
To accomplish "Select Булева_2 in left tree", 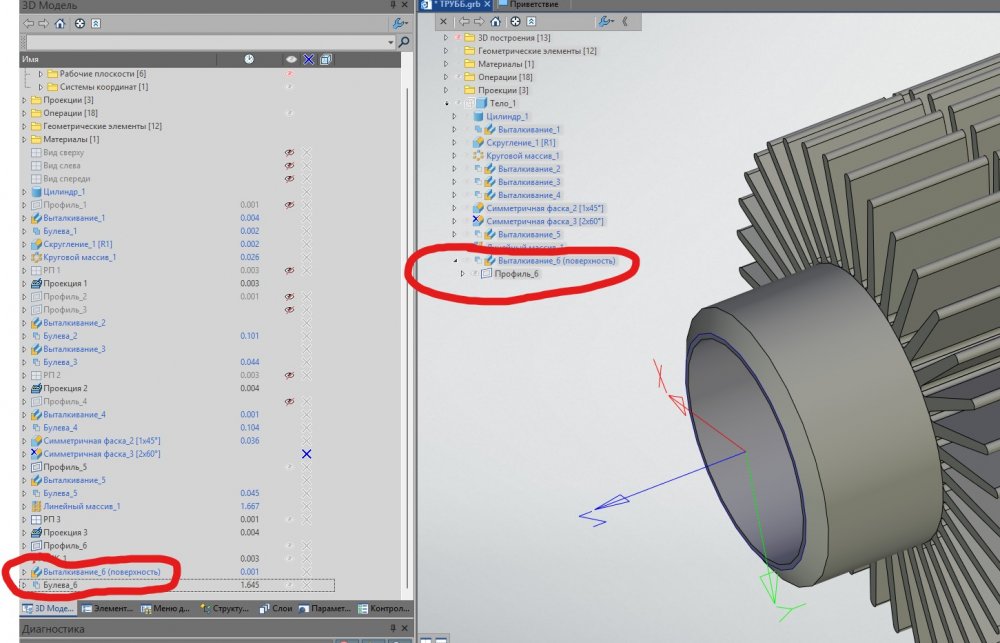I will point(60,336).
